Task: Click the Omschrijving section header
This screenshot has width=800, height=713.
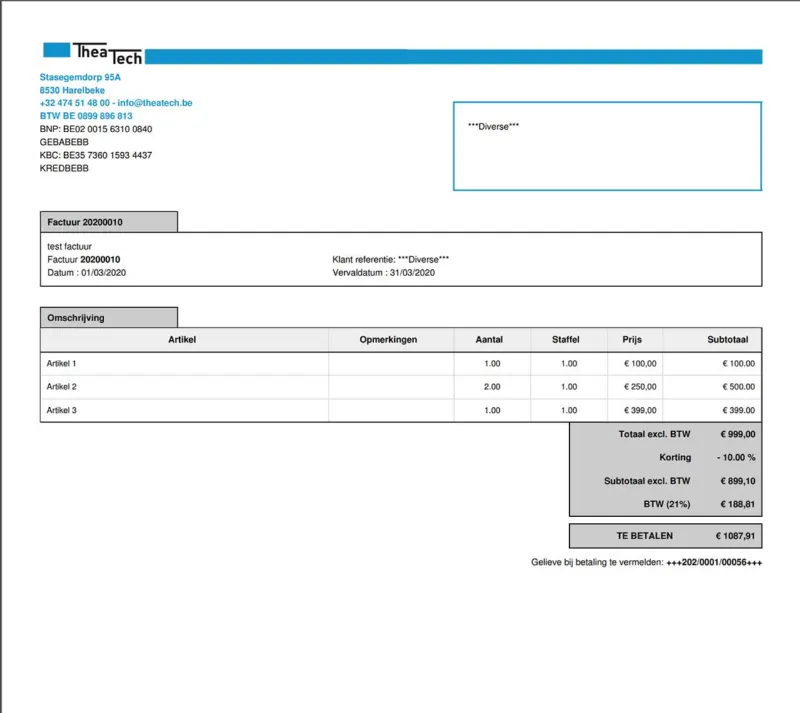Action: click(109, 317)
